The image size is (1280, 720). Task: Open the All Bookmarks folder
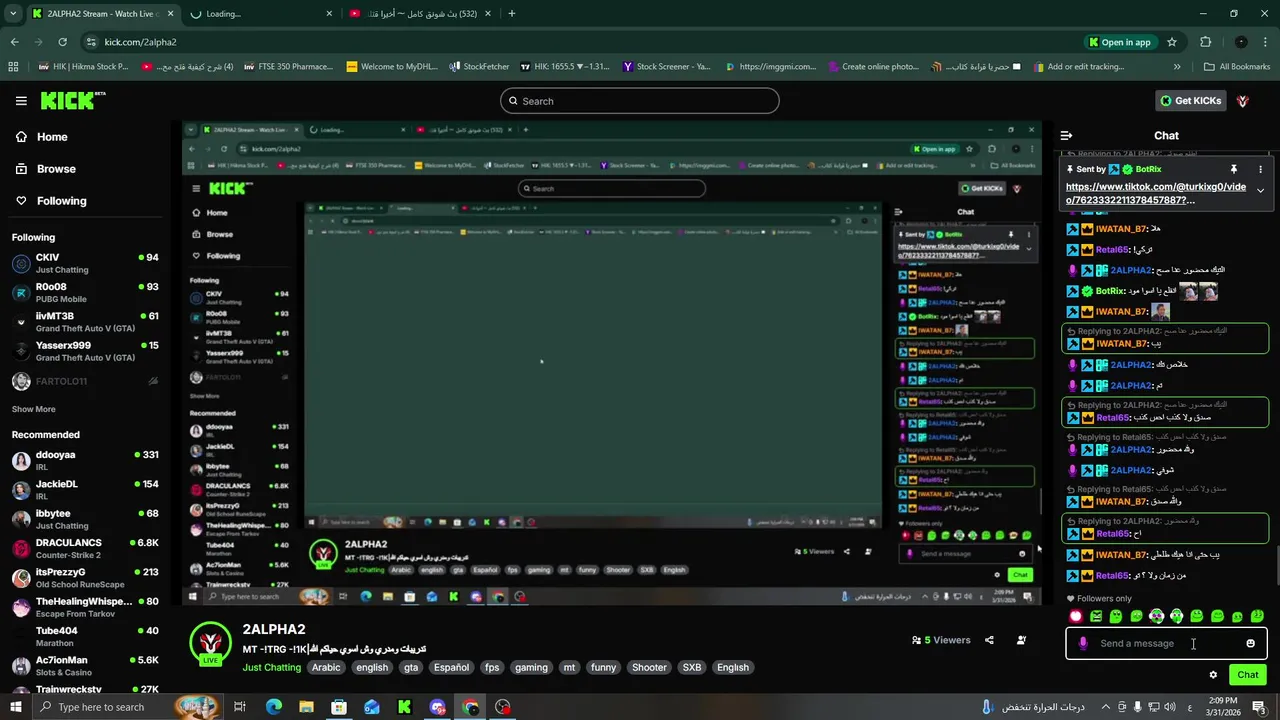(1236, 67)
